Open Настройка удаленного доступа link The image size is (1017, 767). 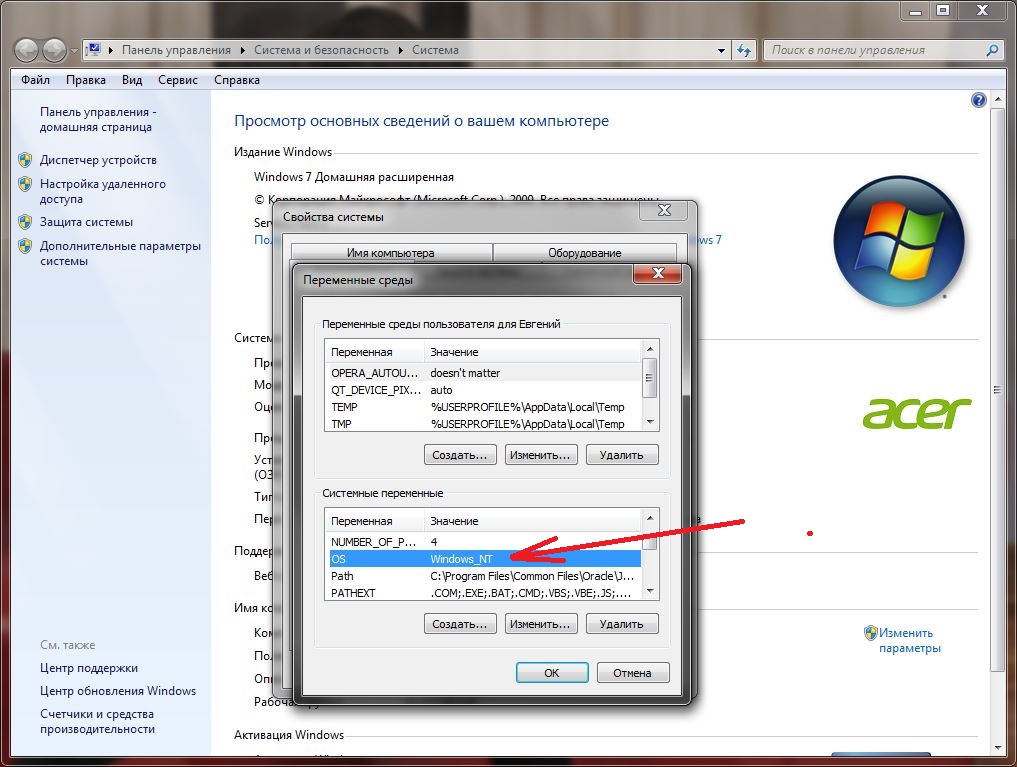(102, 191)
